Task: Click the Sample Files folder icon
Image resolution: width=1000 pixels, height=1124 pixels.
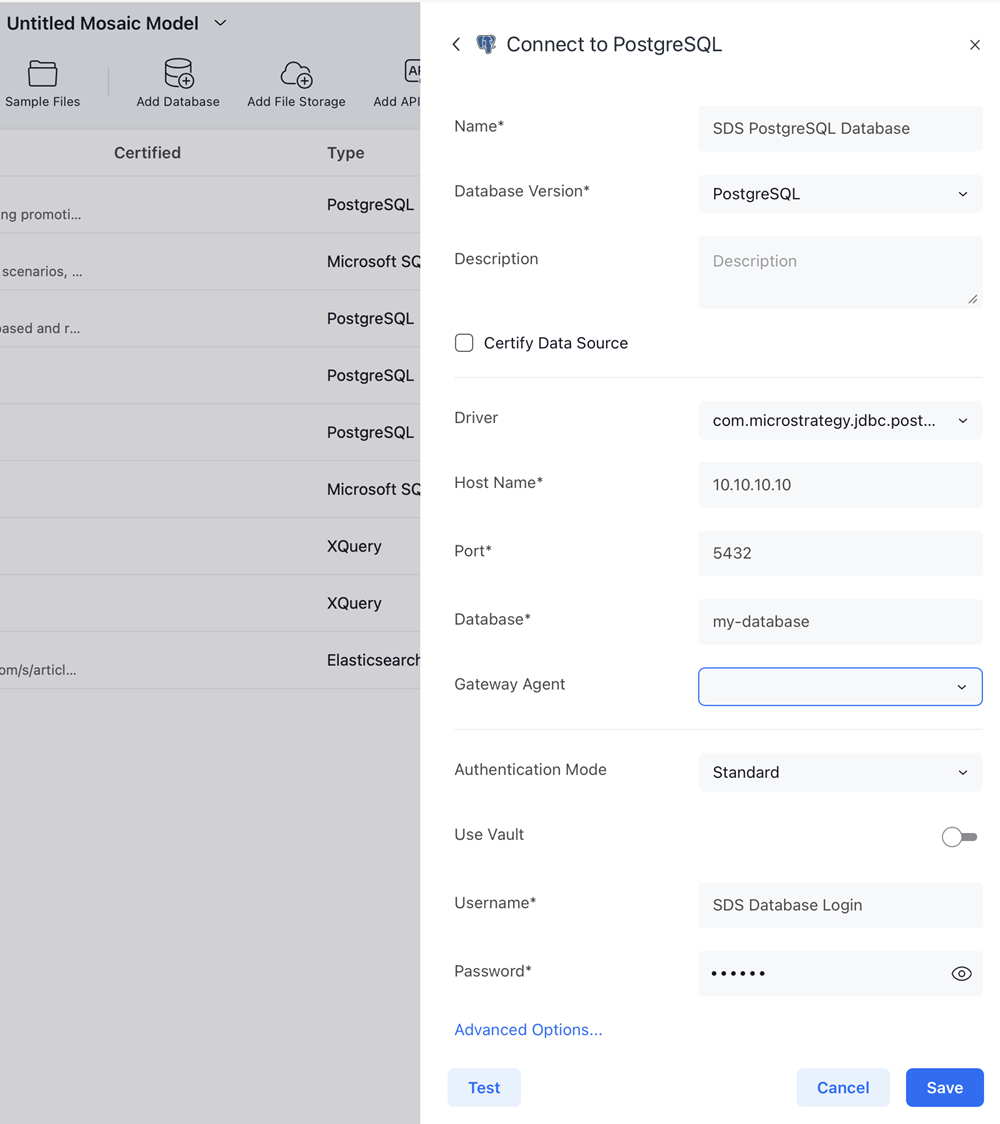Action: pyautogui.click(x=42, y=74)
